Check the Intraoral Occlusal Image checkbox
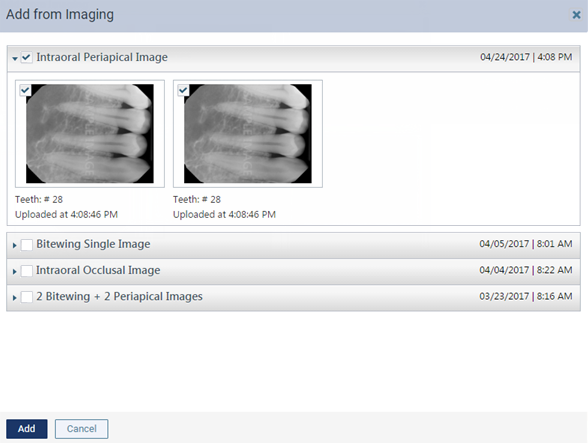 point(27,271)
